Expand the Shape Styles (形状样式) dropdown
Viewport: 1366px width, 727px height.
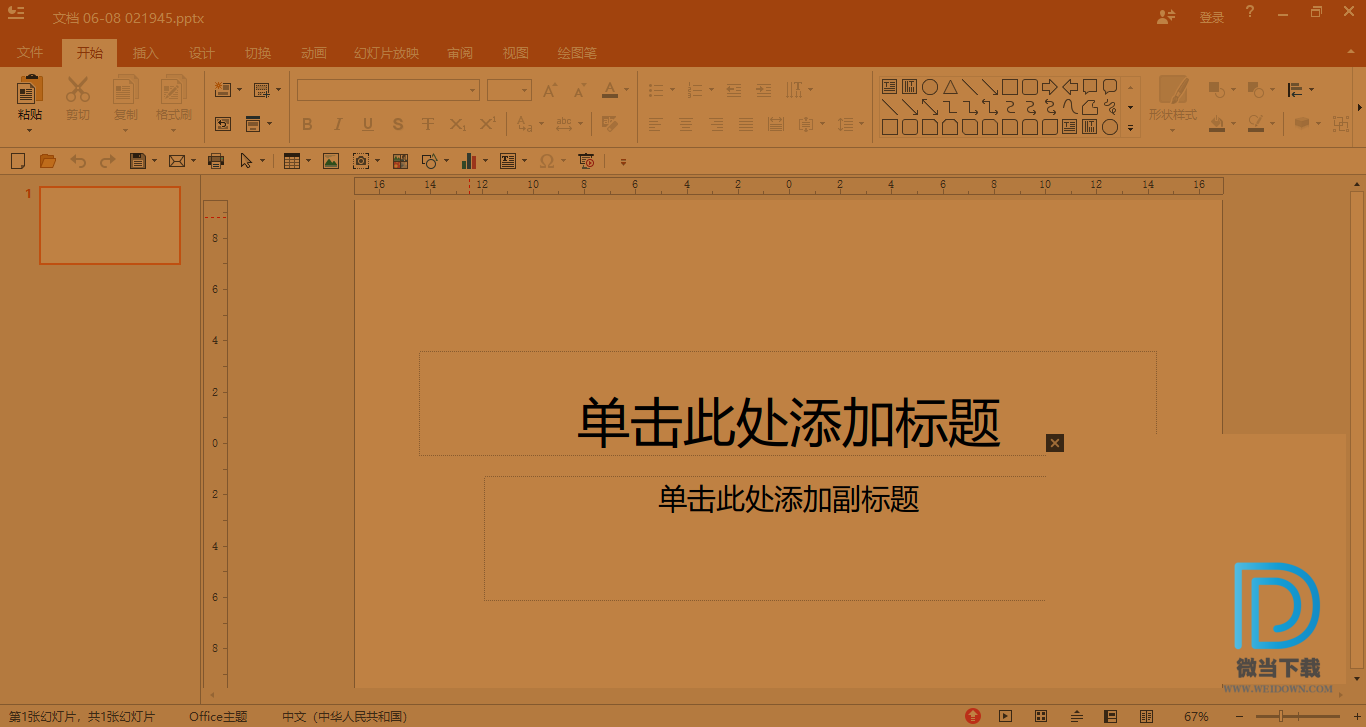click(x=1172, y=132)
